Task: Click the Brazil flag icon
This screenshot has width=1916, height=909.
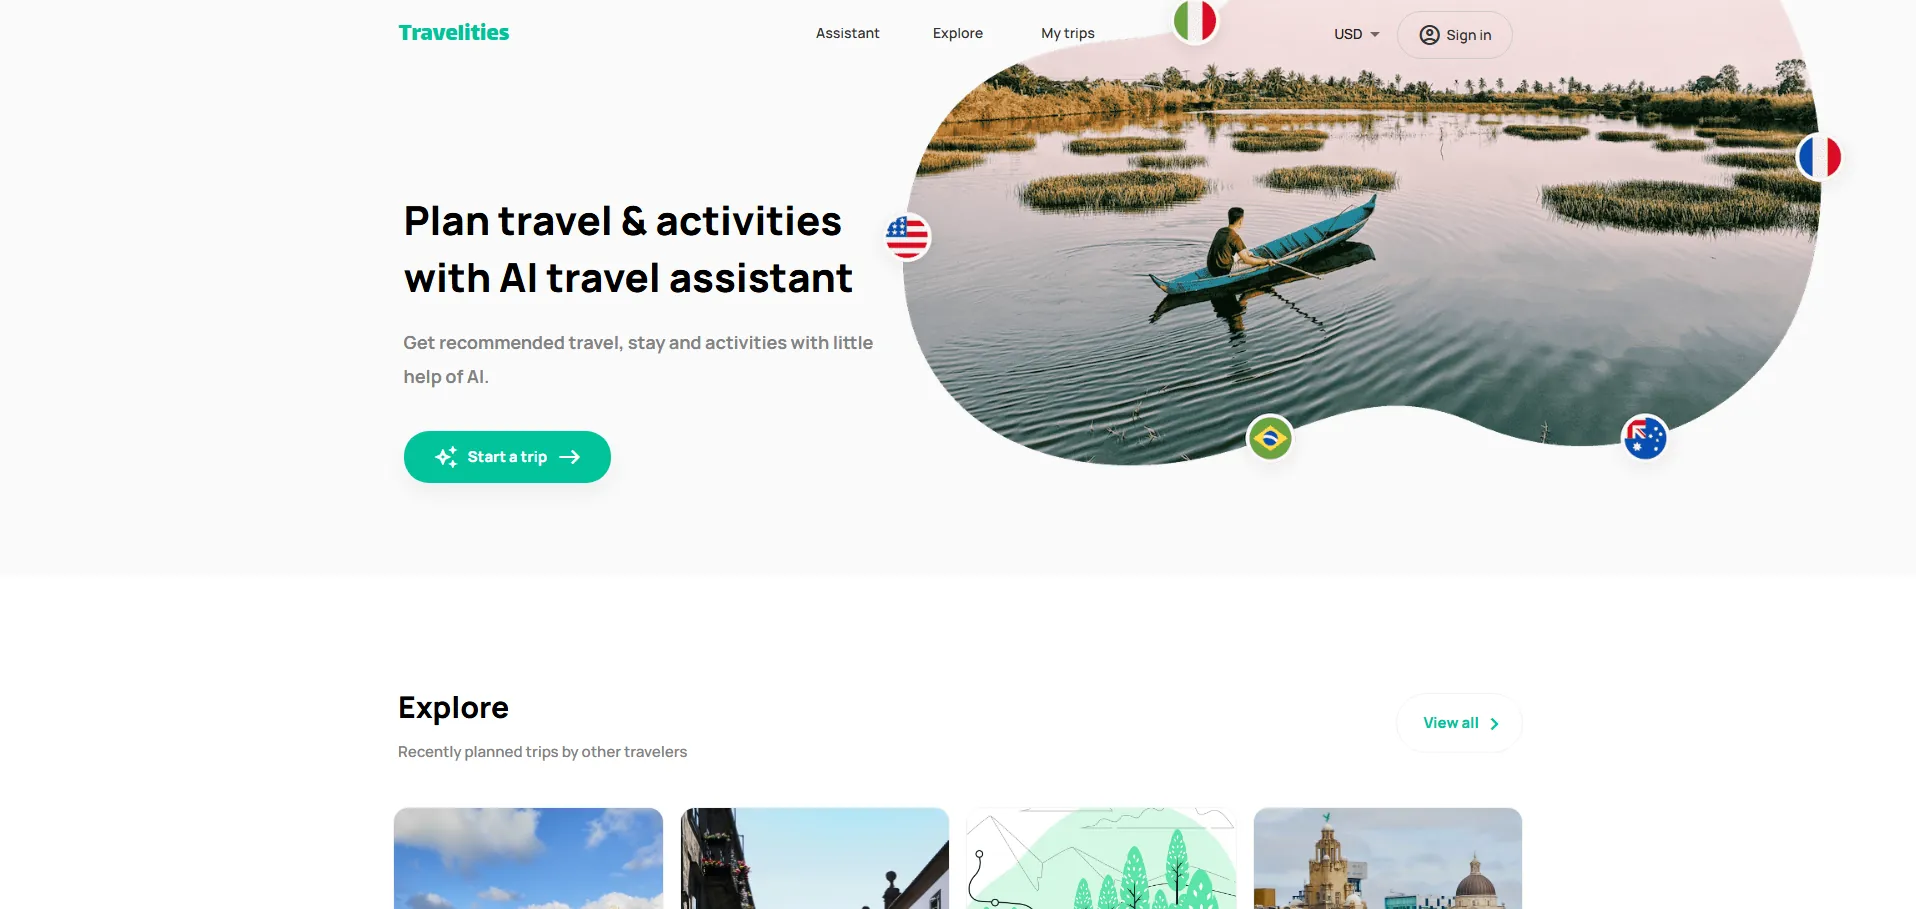Action: pyautogui.click(x=1270, y=438)
